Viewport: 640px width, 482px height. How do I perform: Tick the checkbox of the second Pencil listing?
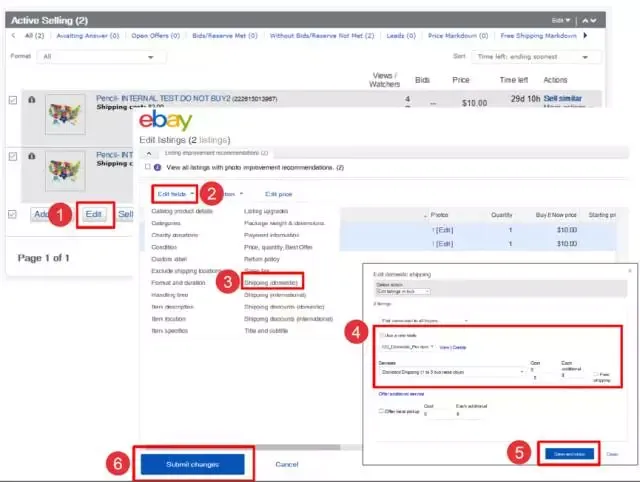(x=13, y=156)
